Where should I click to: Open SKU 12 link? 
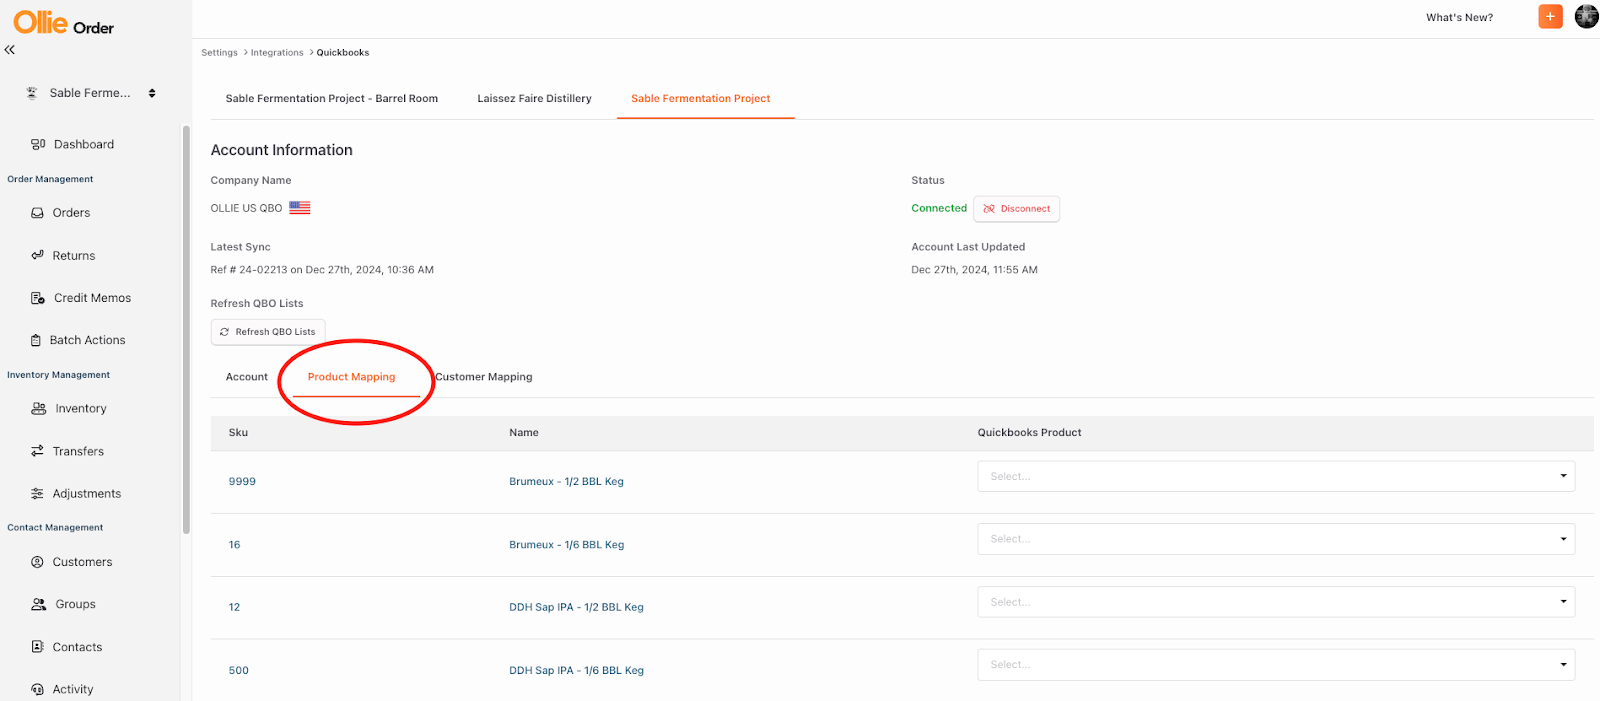[x=234, y=607]
